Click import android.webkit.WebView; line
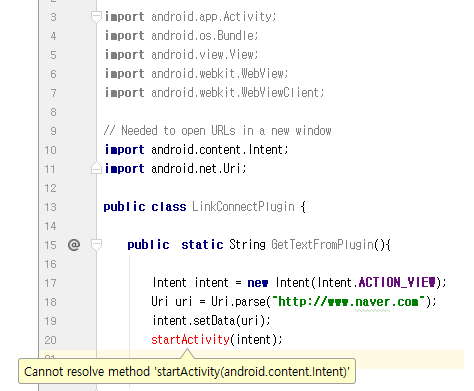The height and width of the screenshot is (391, 474). click(196, 74)
